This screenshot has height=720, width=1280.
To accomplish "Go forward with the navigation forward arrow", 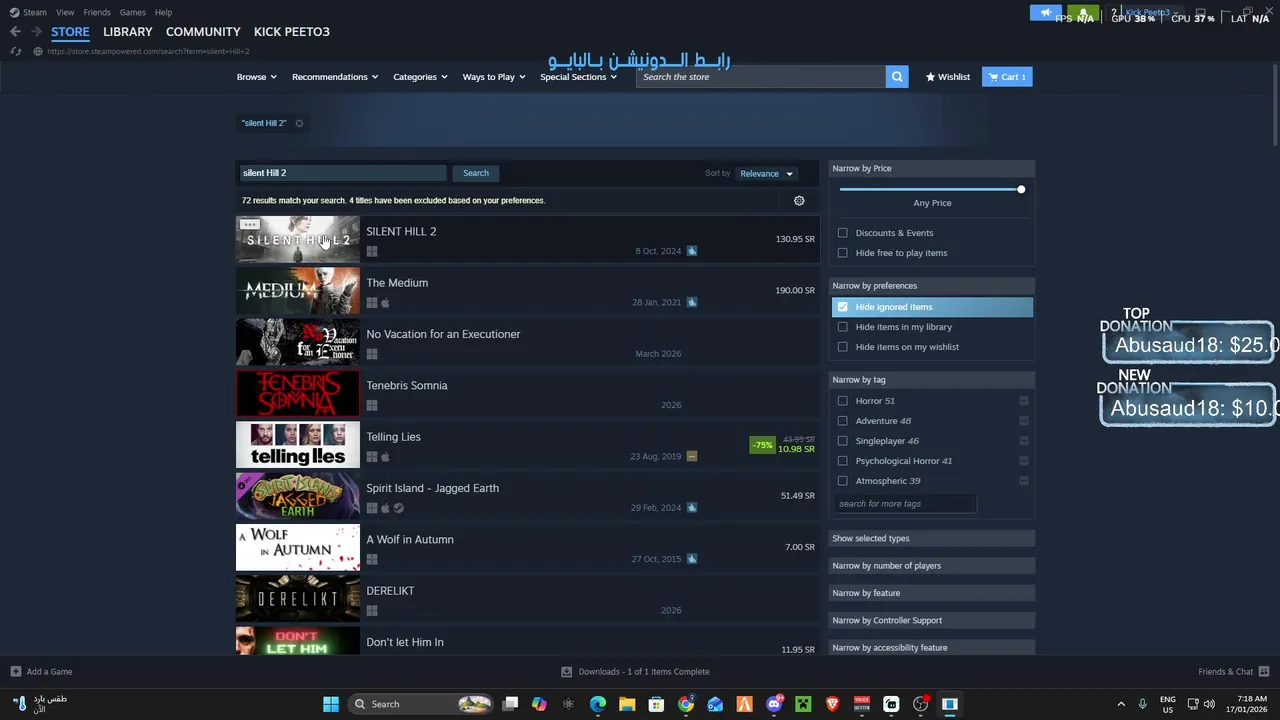I will 36,32.
